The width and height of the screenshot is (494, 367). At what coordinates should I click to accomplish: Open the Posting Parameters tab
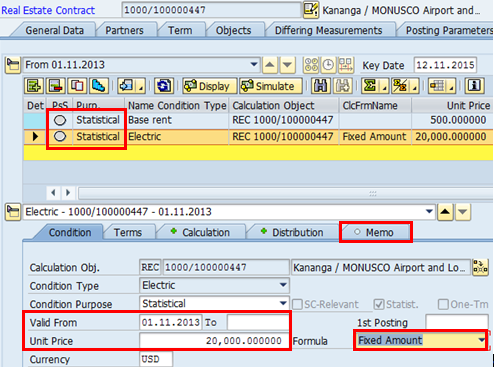[x=449, y=30]
